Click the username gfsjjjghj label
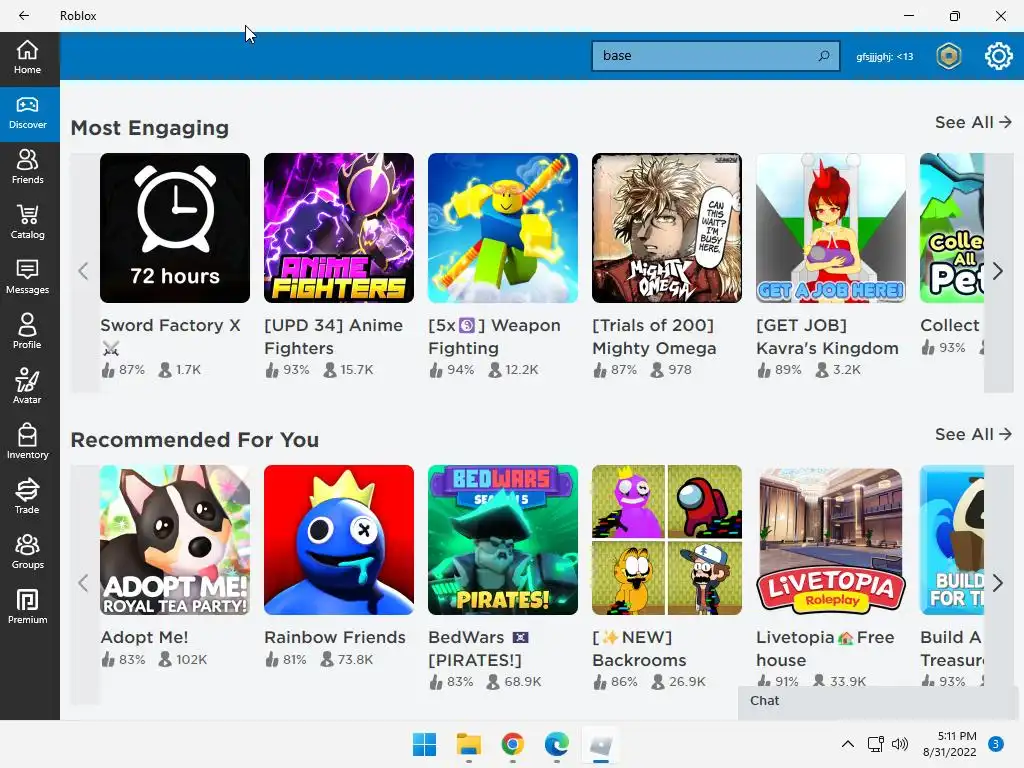 coord(885,57)
